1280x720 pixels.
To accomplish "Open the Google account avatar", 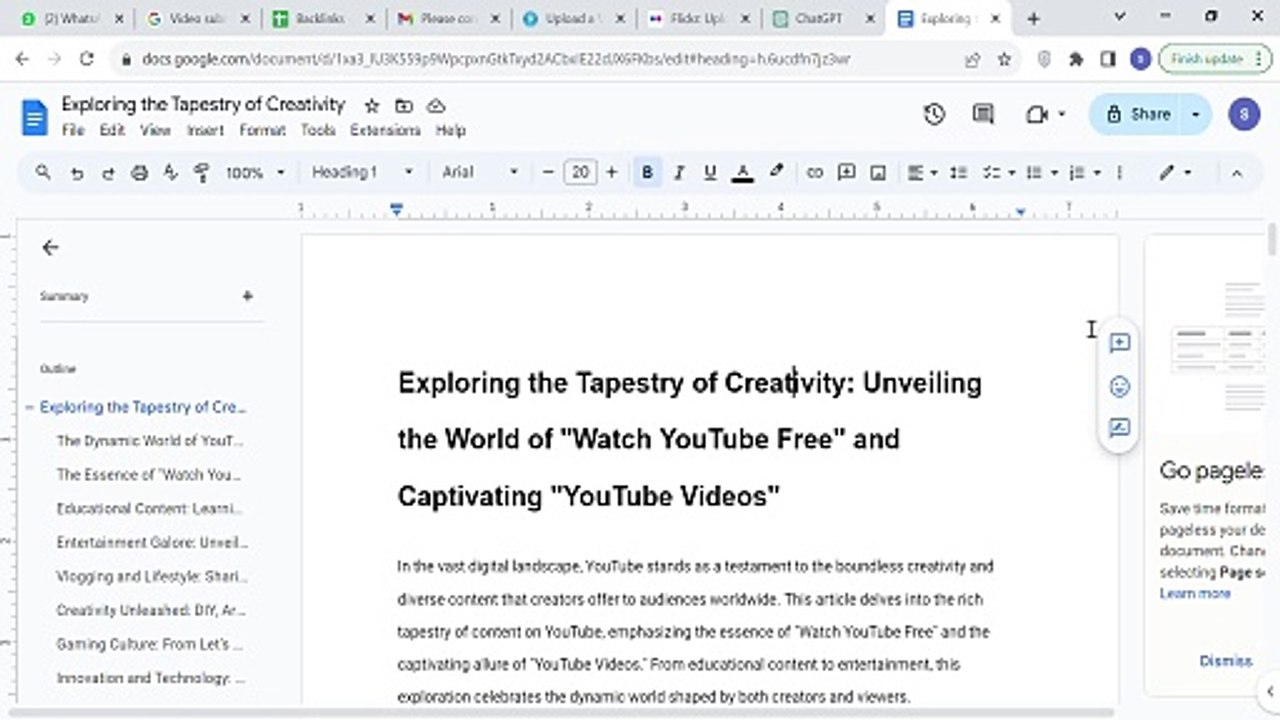I will tap(1244, 114).
